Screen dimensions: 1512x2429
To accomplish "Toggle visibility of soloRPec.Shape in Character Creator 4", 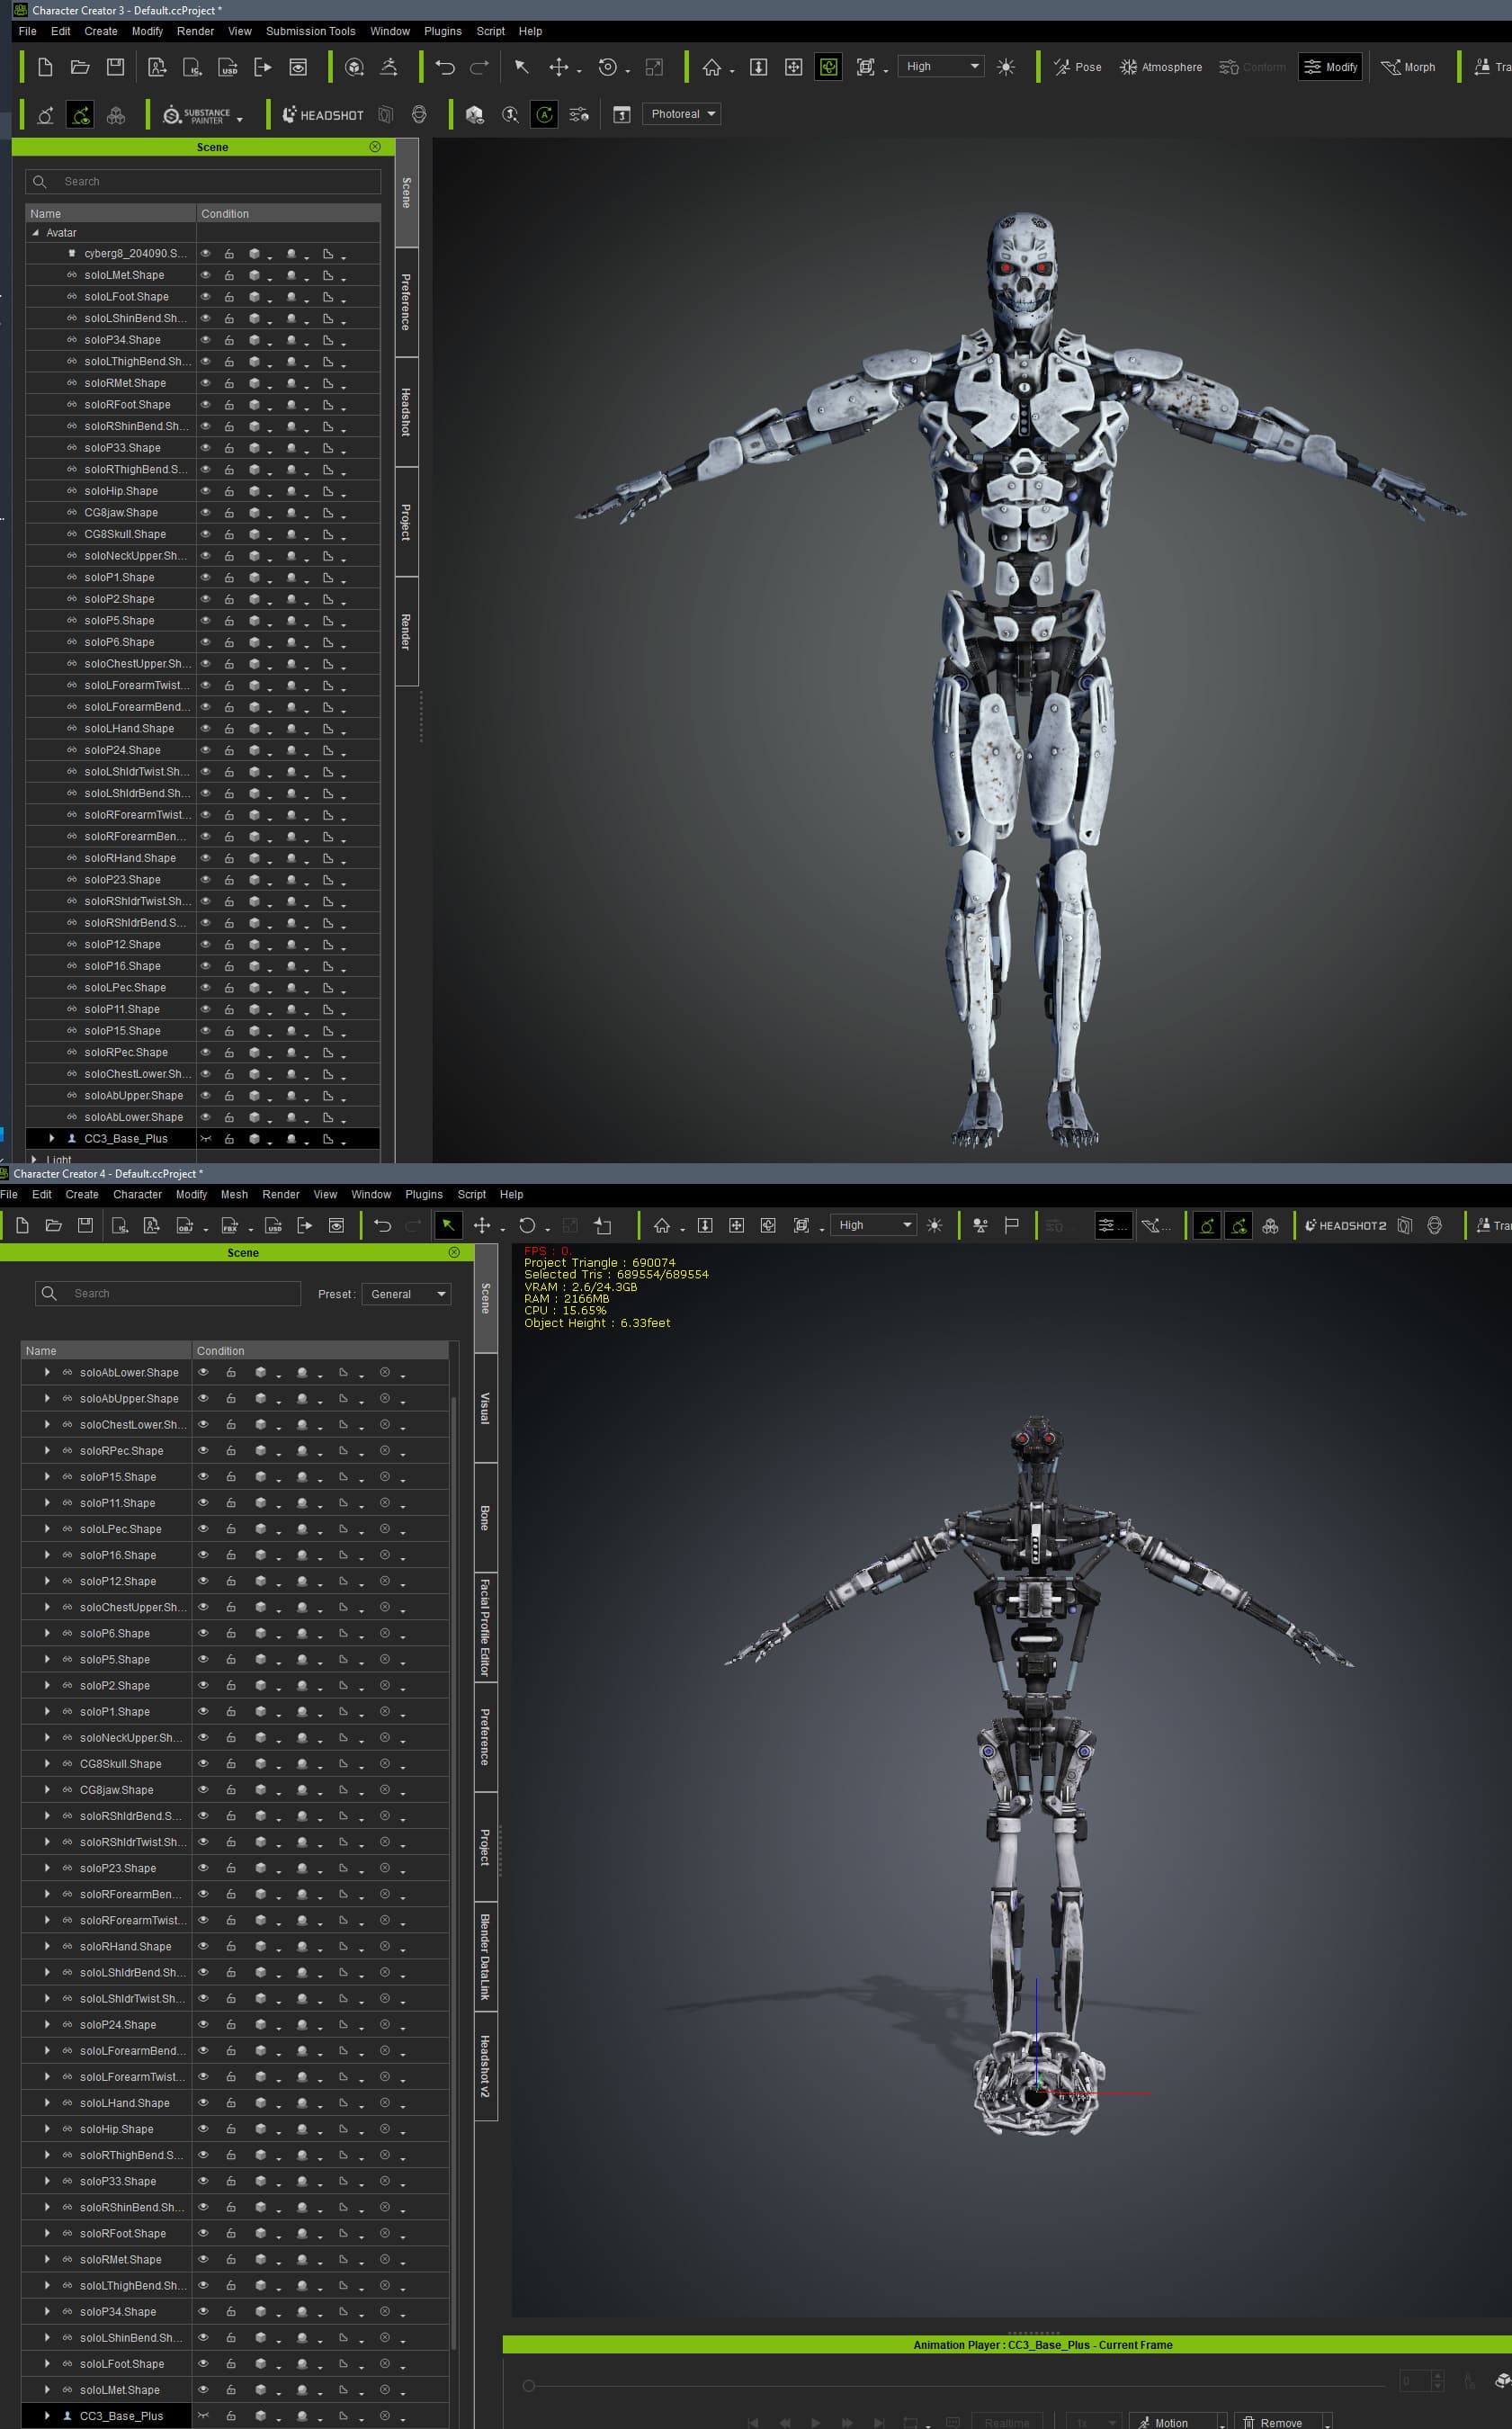I will pyautogui.click(x=203, y=1450).
